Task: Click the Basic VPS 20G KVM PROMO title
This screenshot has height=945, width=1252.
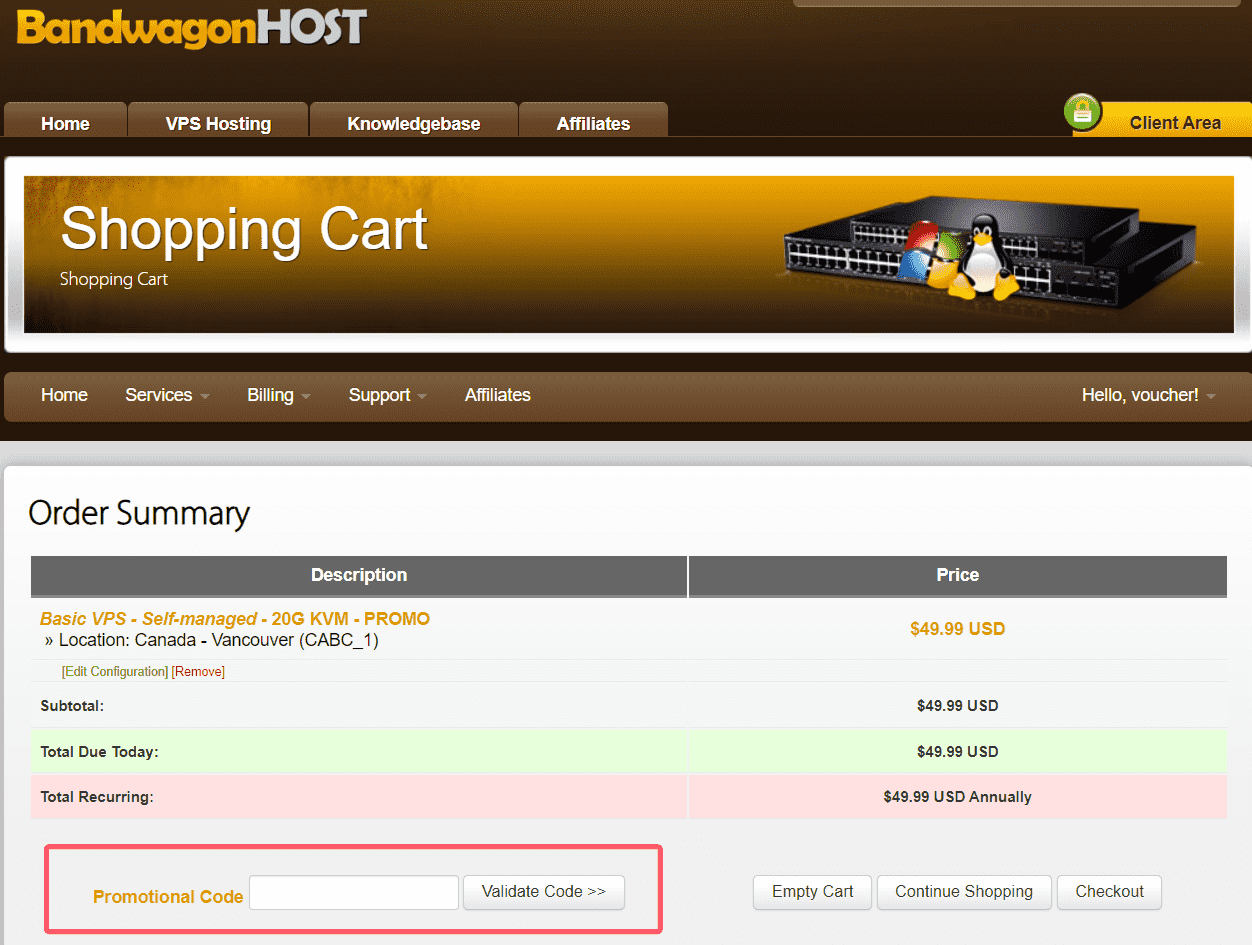Action: pyautogui.click(x=235, y=619)
